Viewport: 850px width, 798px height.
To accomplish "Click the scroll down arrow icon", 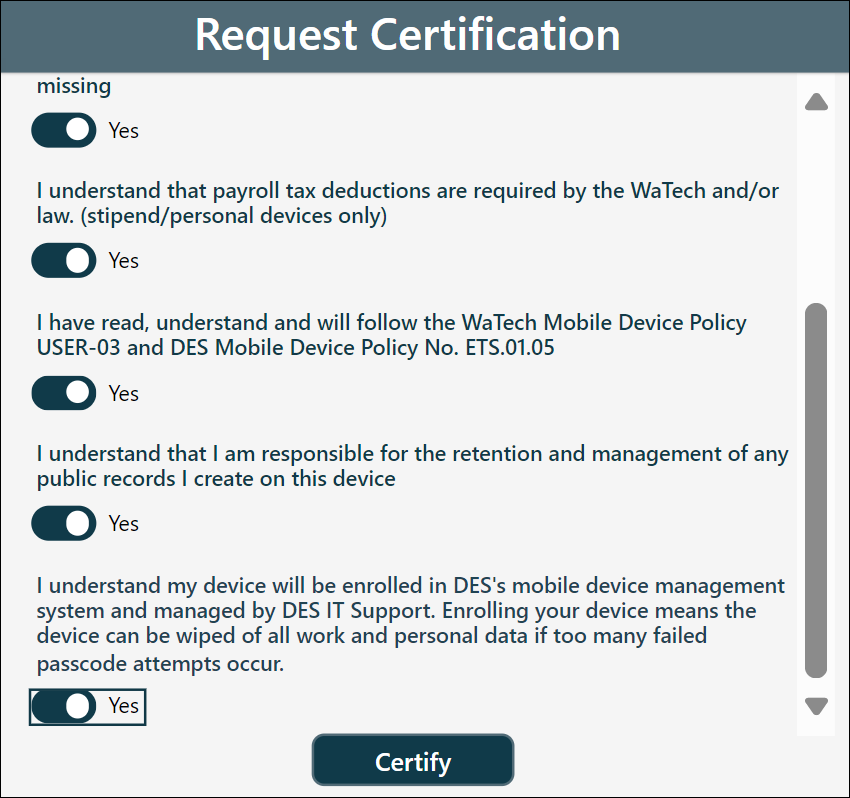I will click(x=816, y=706).
